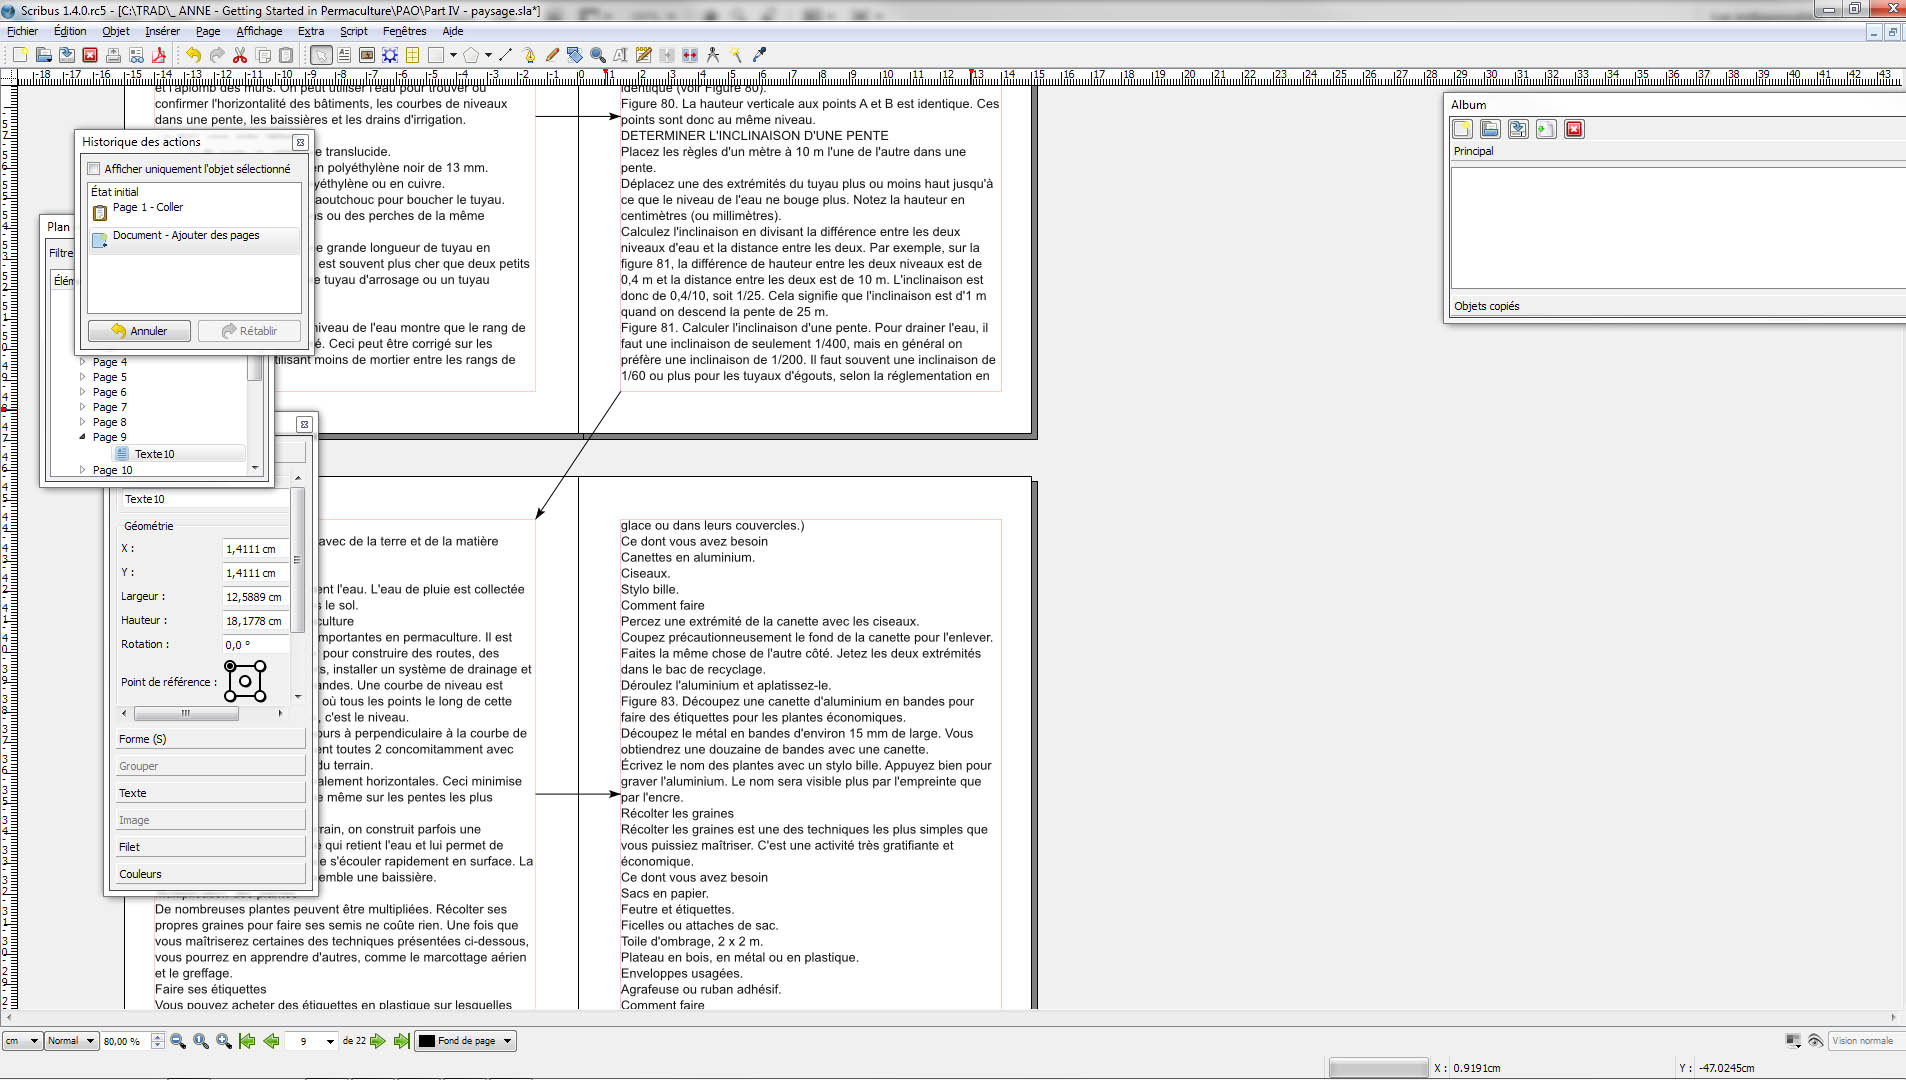Select the text frame insertion tool

point(344,55)
